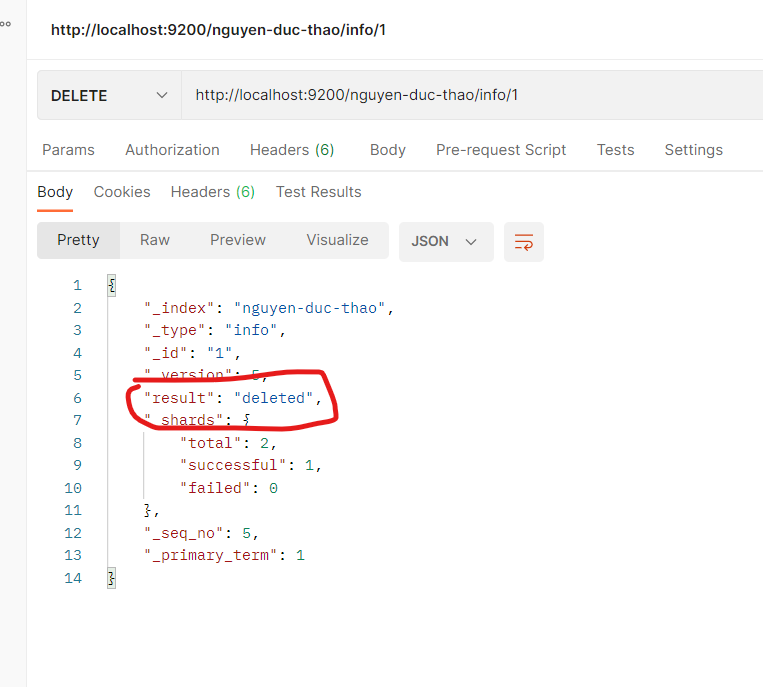This screenshot has width=763, height=687.
Task: Open the Settings request tab
Action: (693, 150)
